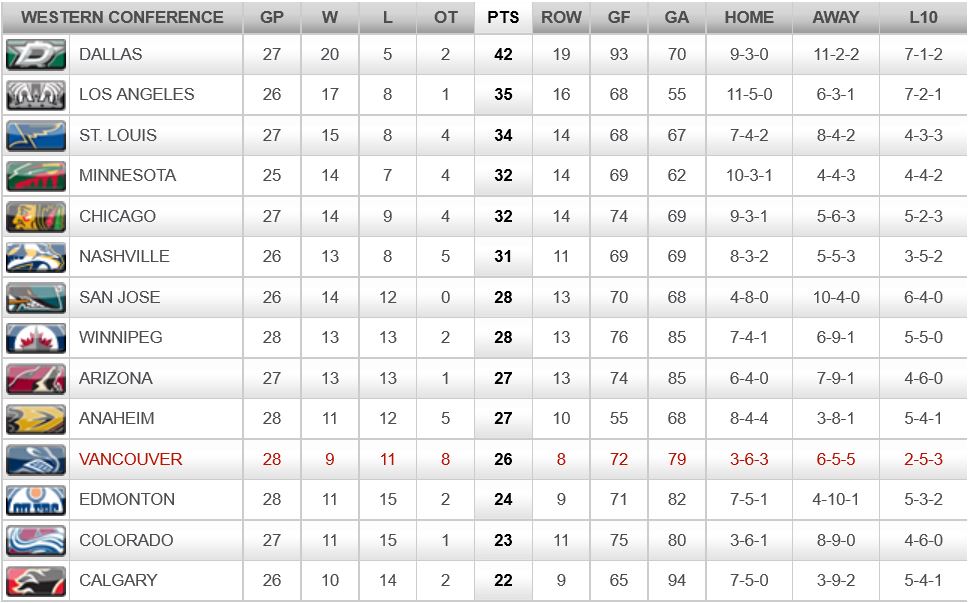Sort table by GP column header
Image resolution: width=968 pixels, height=603 pixels.
[271, 17]
